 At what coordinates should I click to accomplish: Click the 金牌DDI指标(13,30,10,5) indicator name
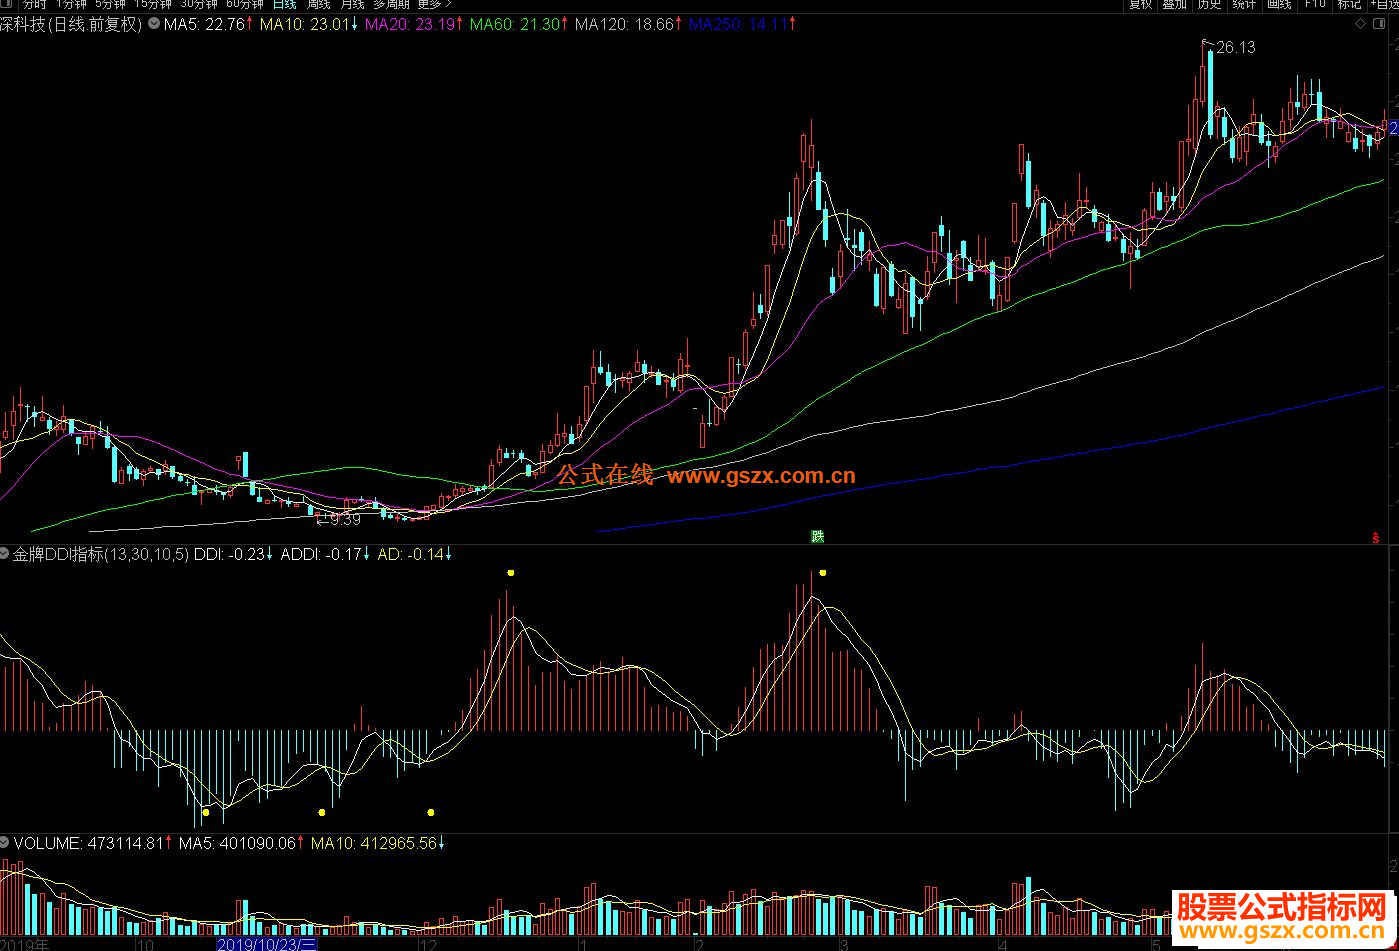click(x=100, y=554)
